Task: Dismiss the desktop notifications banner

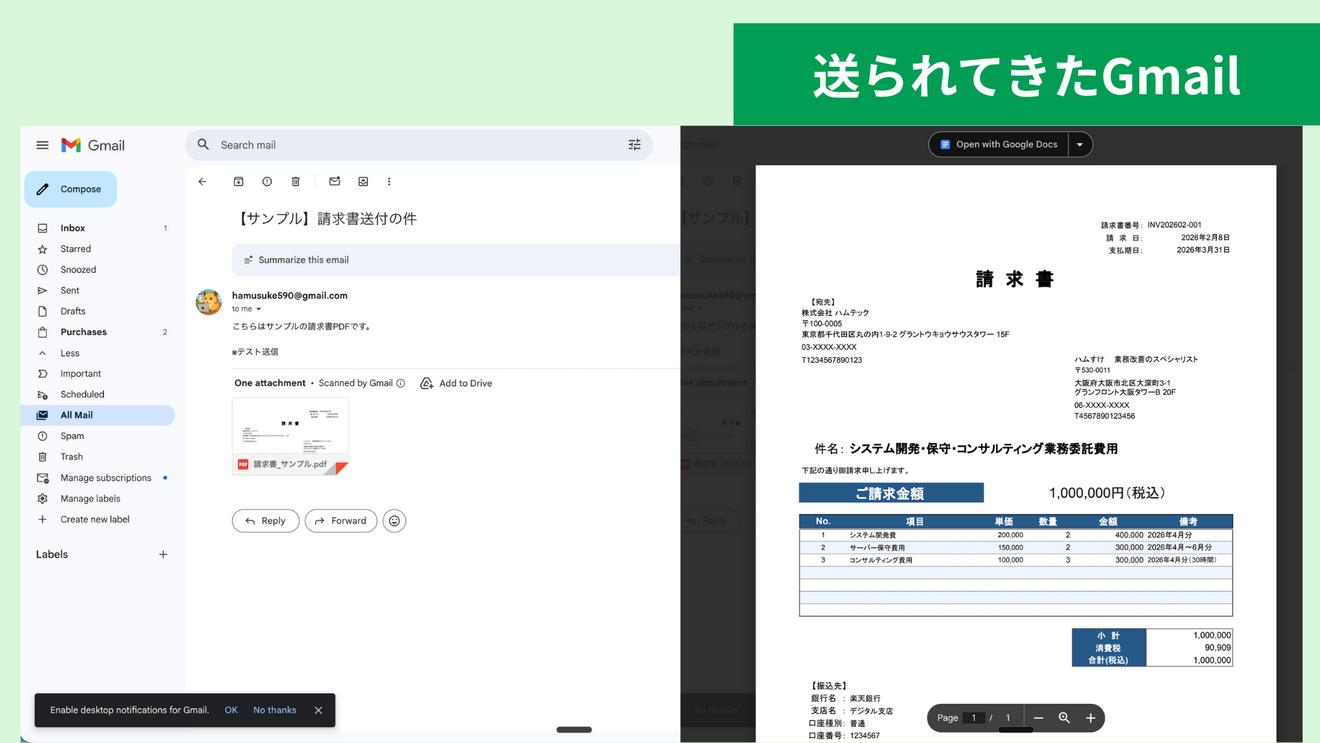Action: coord(318,710)
